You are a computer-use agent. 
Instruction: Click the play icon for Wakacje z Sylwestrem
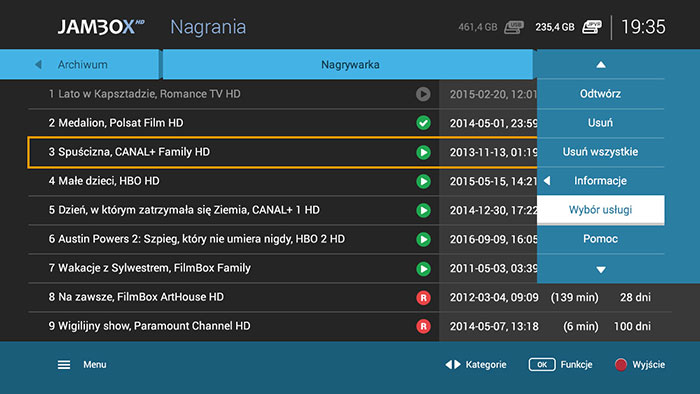423,269
